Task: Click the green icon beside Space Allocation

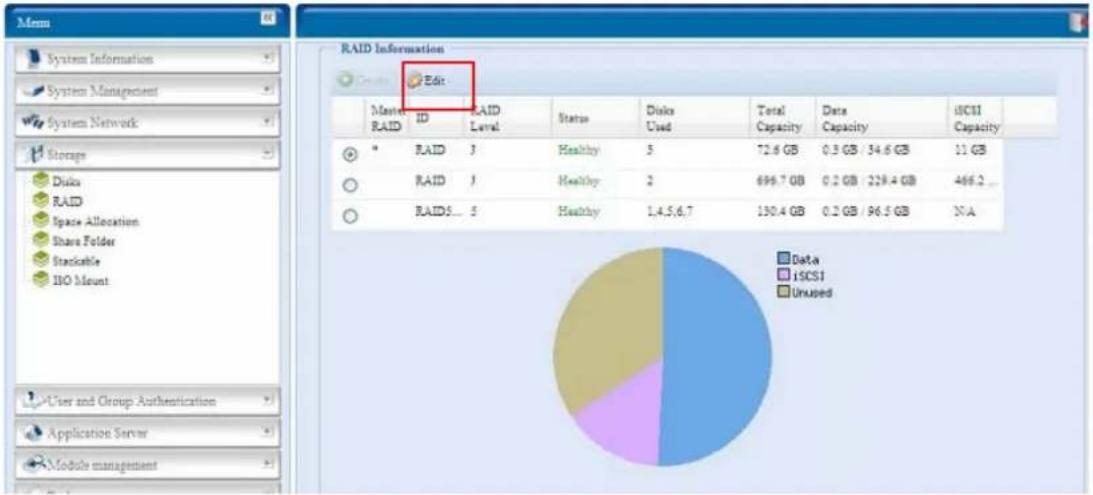Action: [x=39, y=221]
